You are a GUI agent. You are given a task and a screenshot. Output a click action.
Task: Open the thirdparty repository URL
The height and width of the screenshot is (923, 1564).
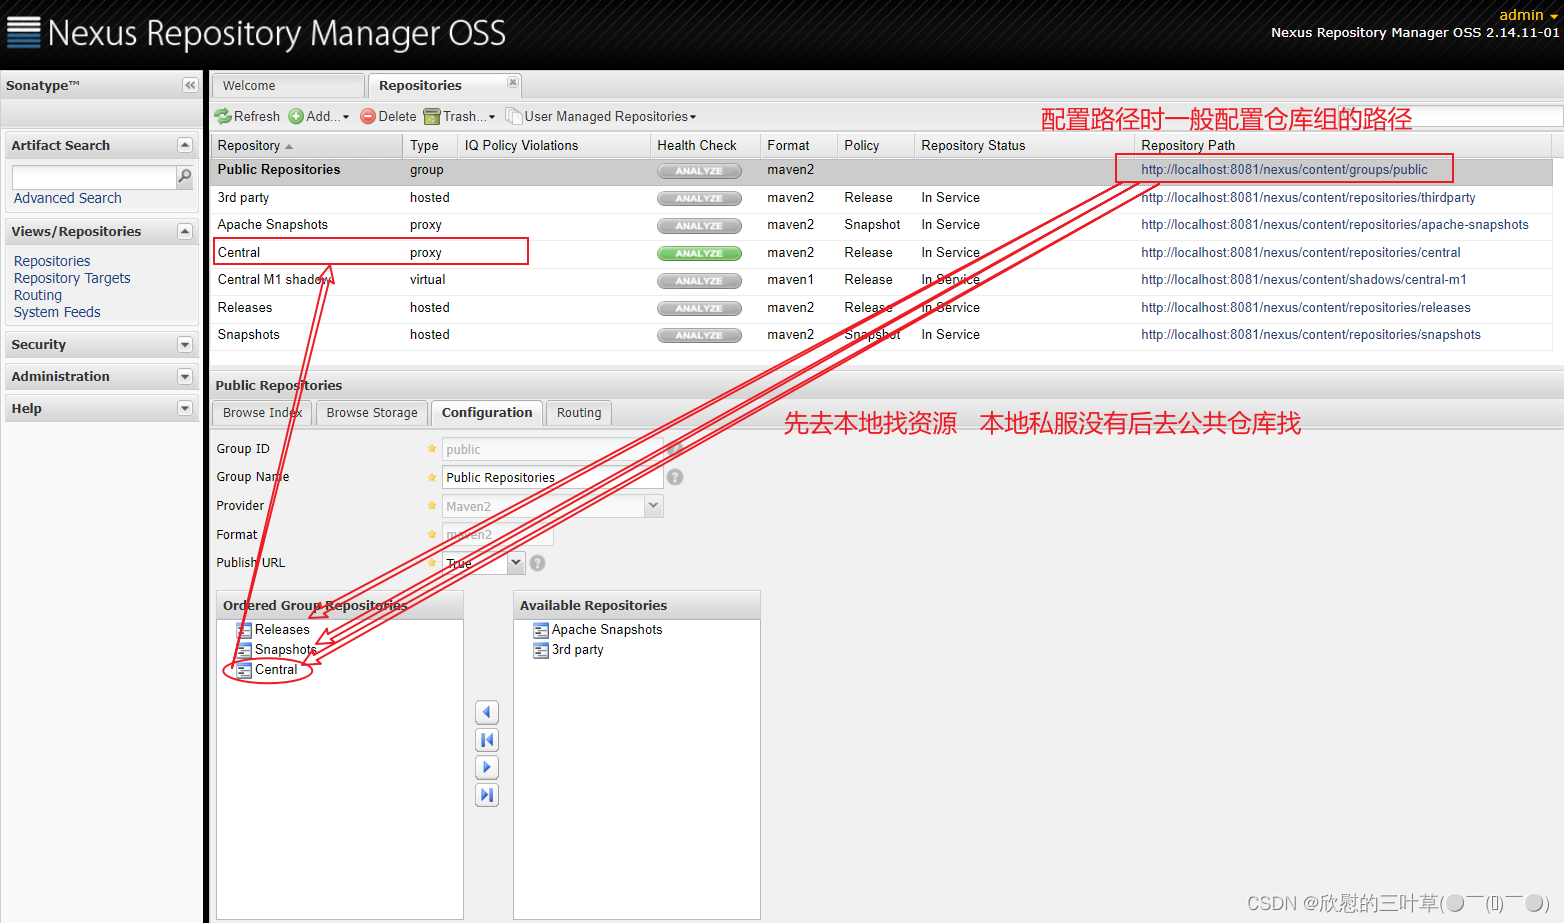[1308, 198]
